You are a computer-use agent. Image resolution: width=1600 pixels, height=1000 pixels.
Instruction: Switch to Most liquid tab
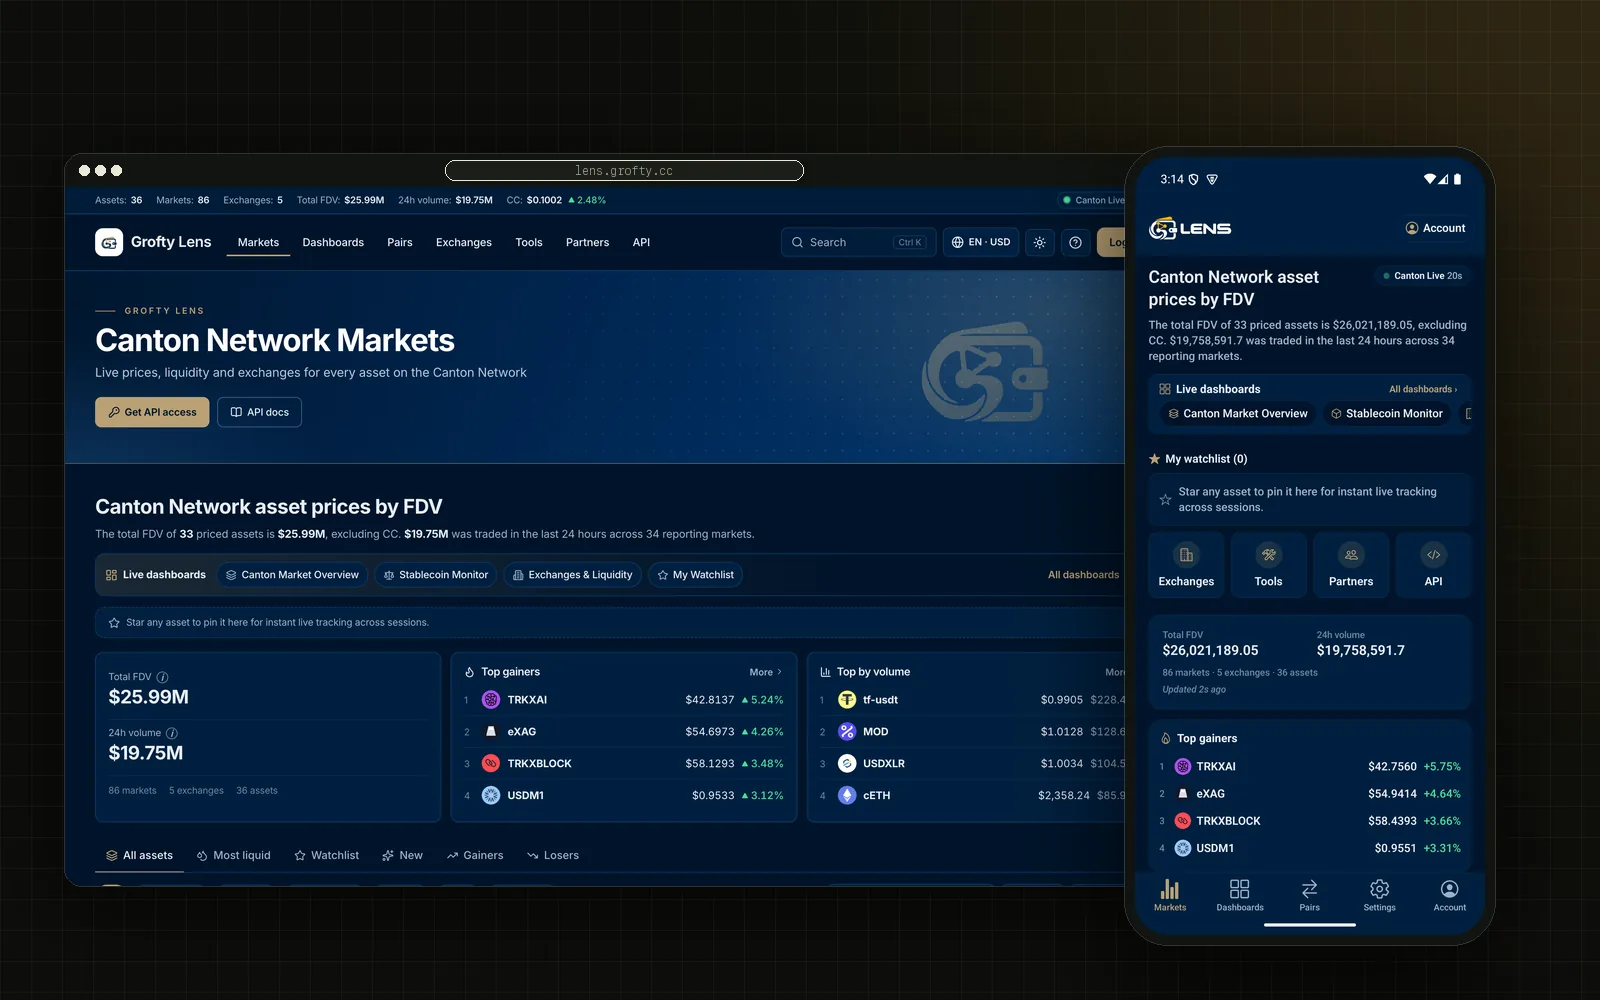(x=233, y=856)
